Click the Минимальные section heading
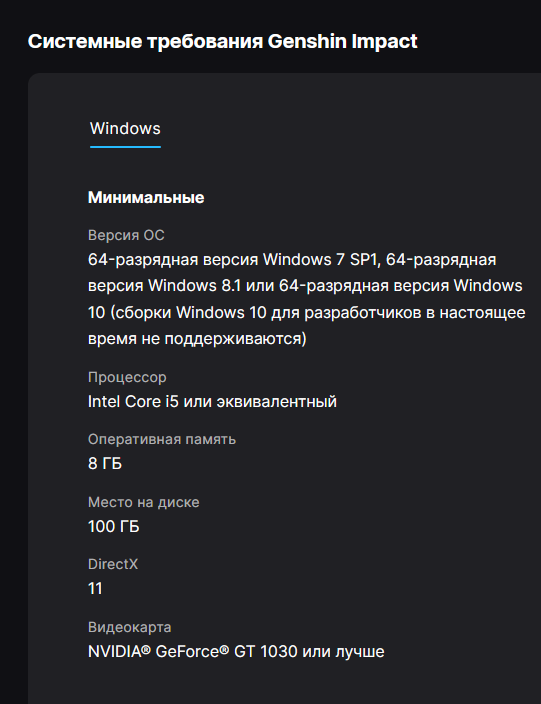This screenshot has width=541, height=704. 146,198
